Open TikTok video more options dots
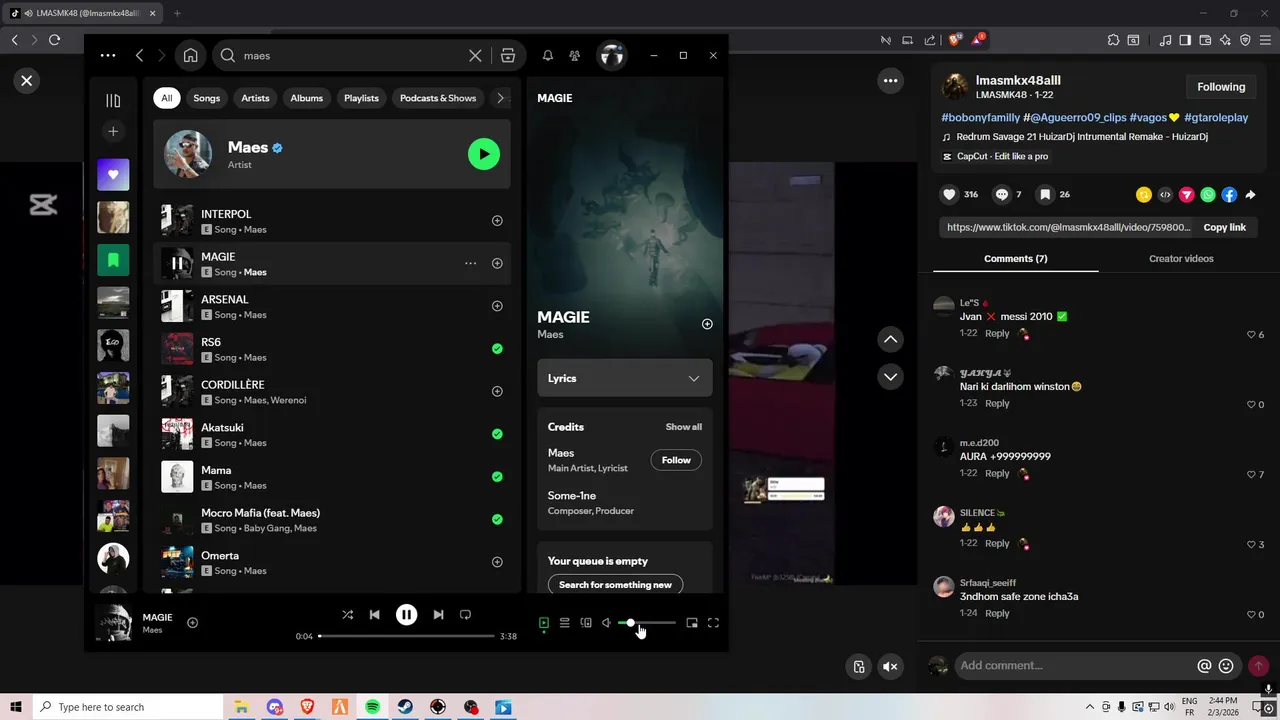The image size is (1280, 720). coord(890,81)
